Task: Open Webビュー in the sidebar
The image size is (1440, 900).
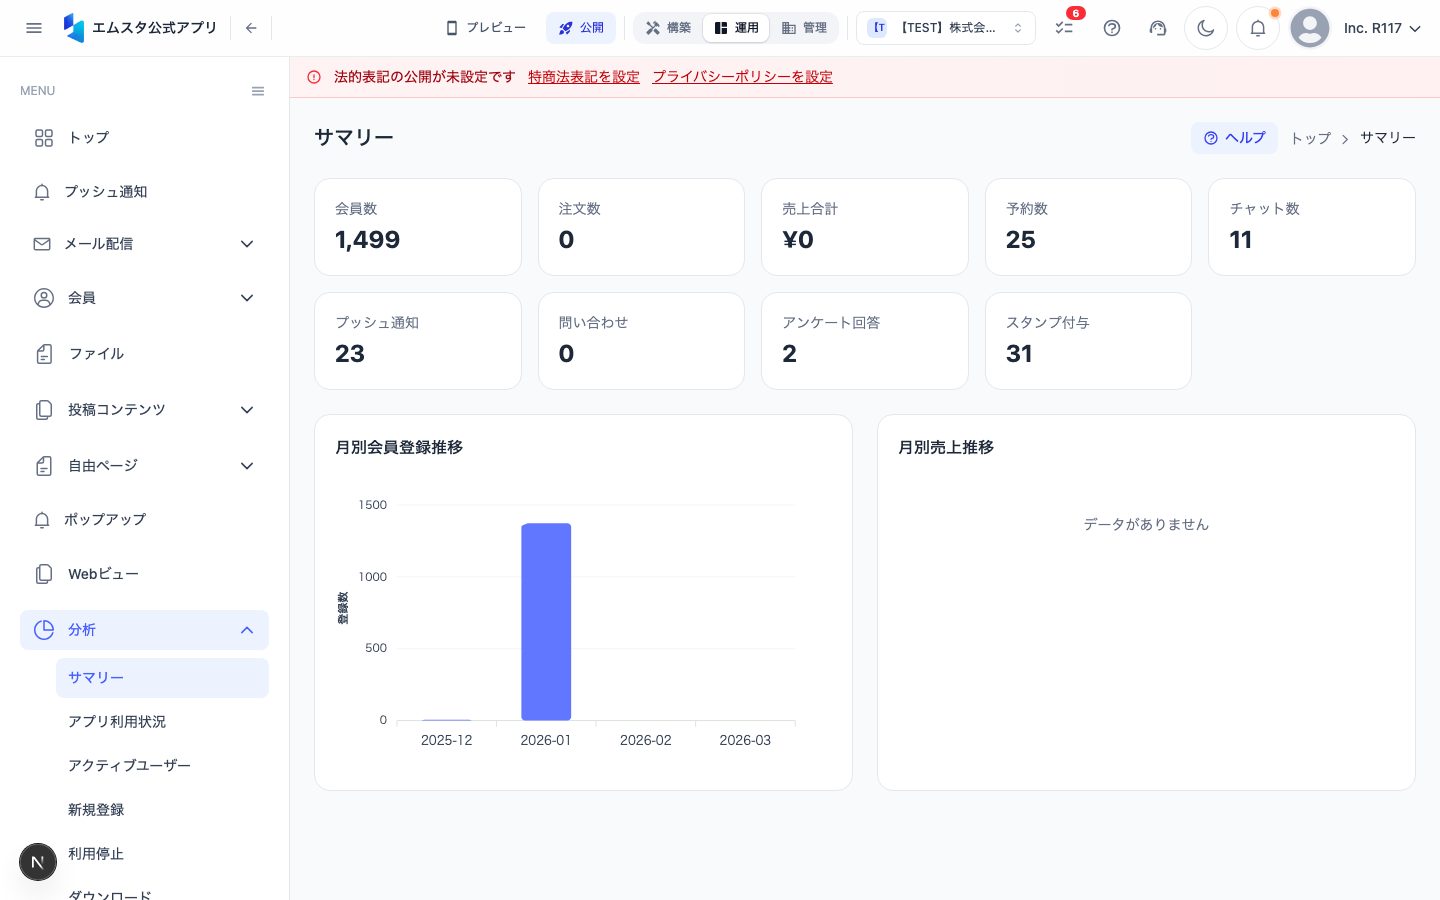Action: tap(144, 574)
